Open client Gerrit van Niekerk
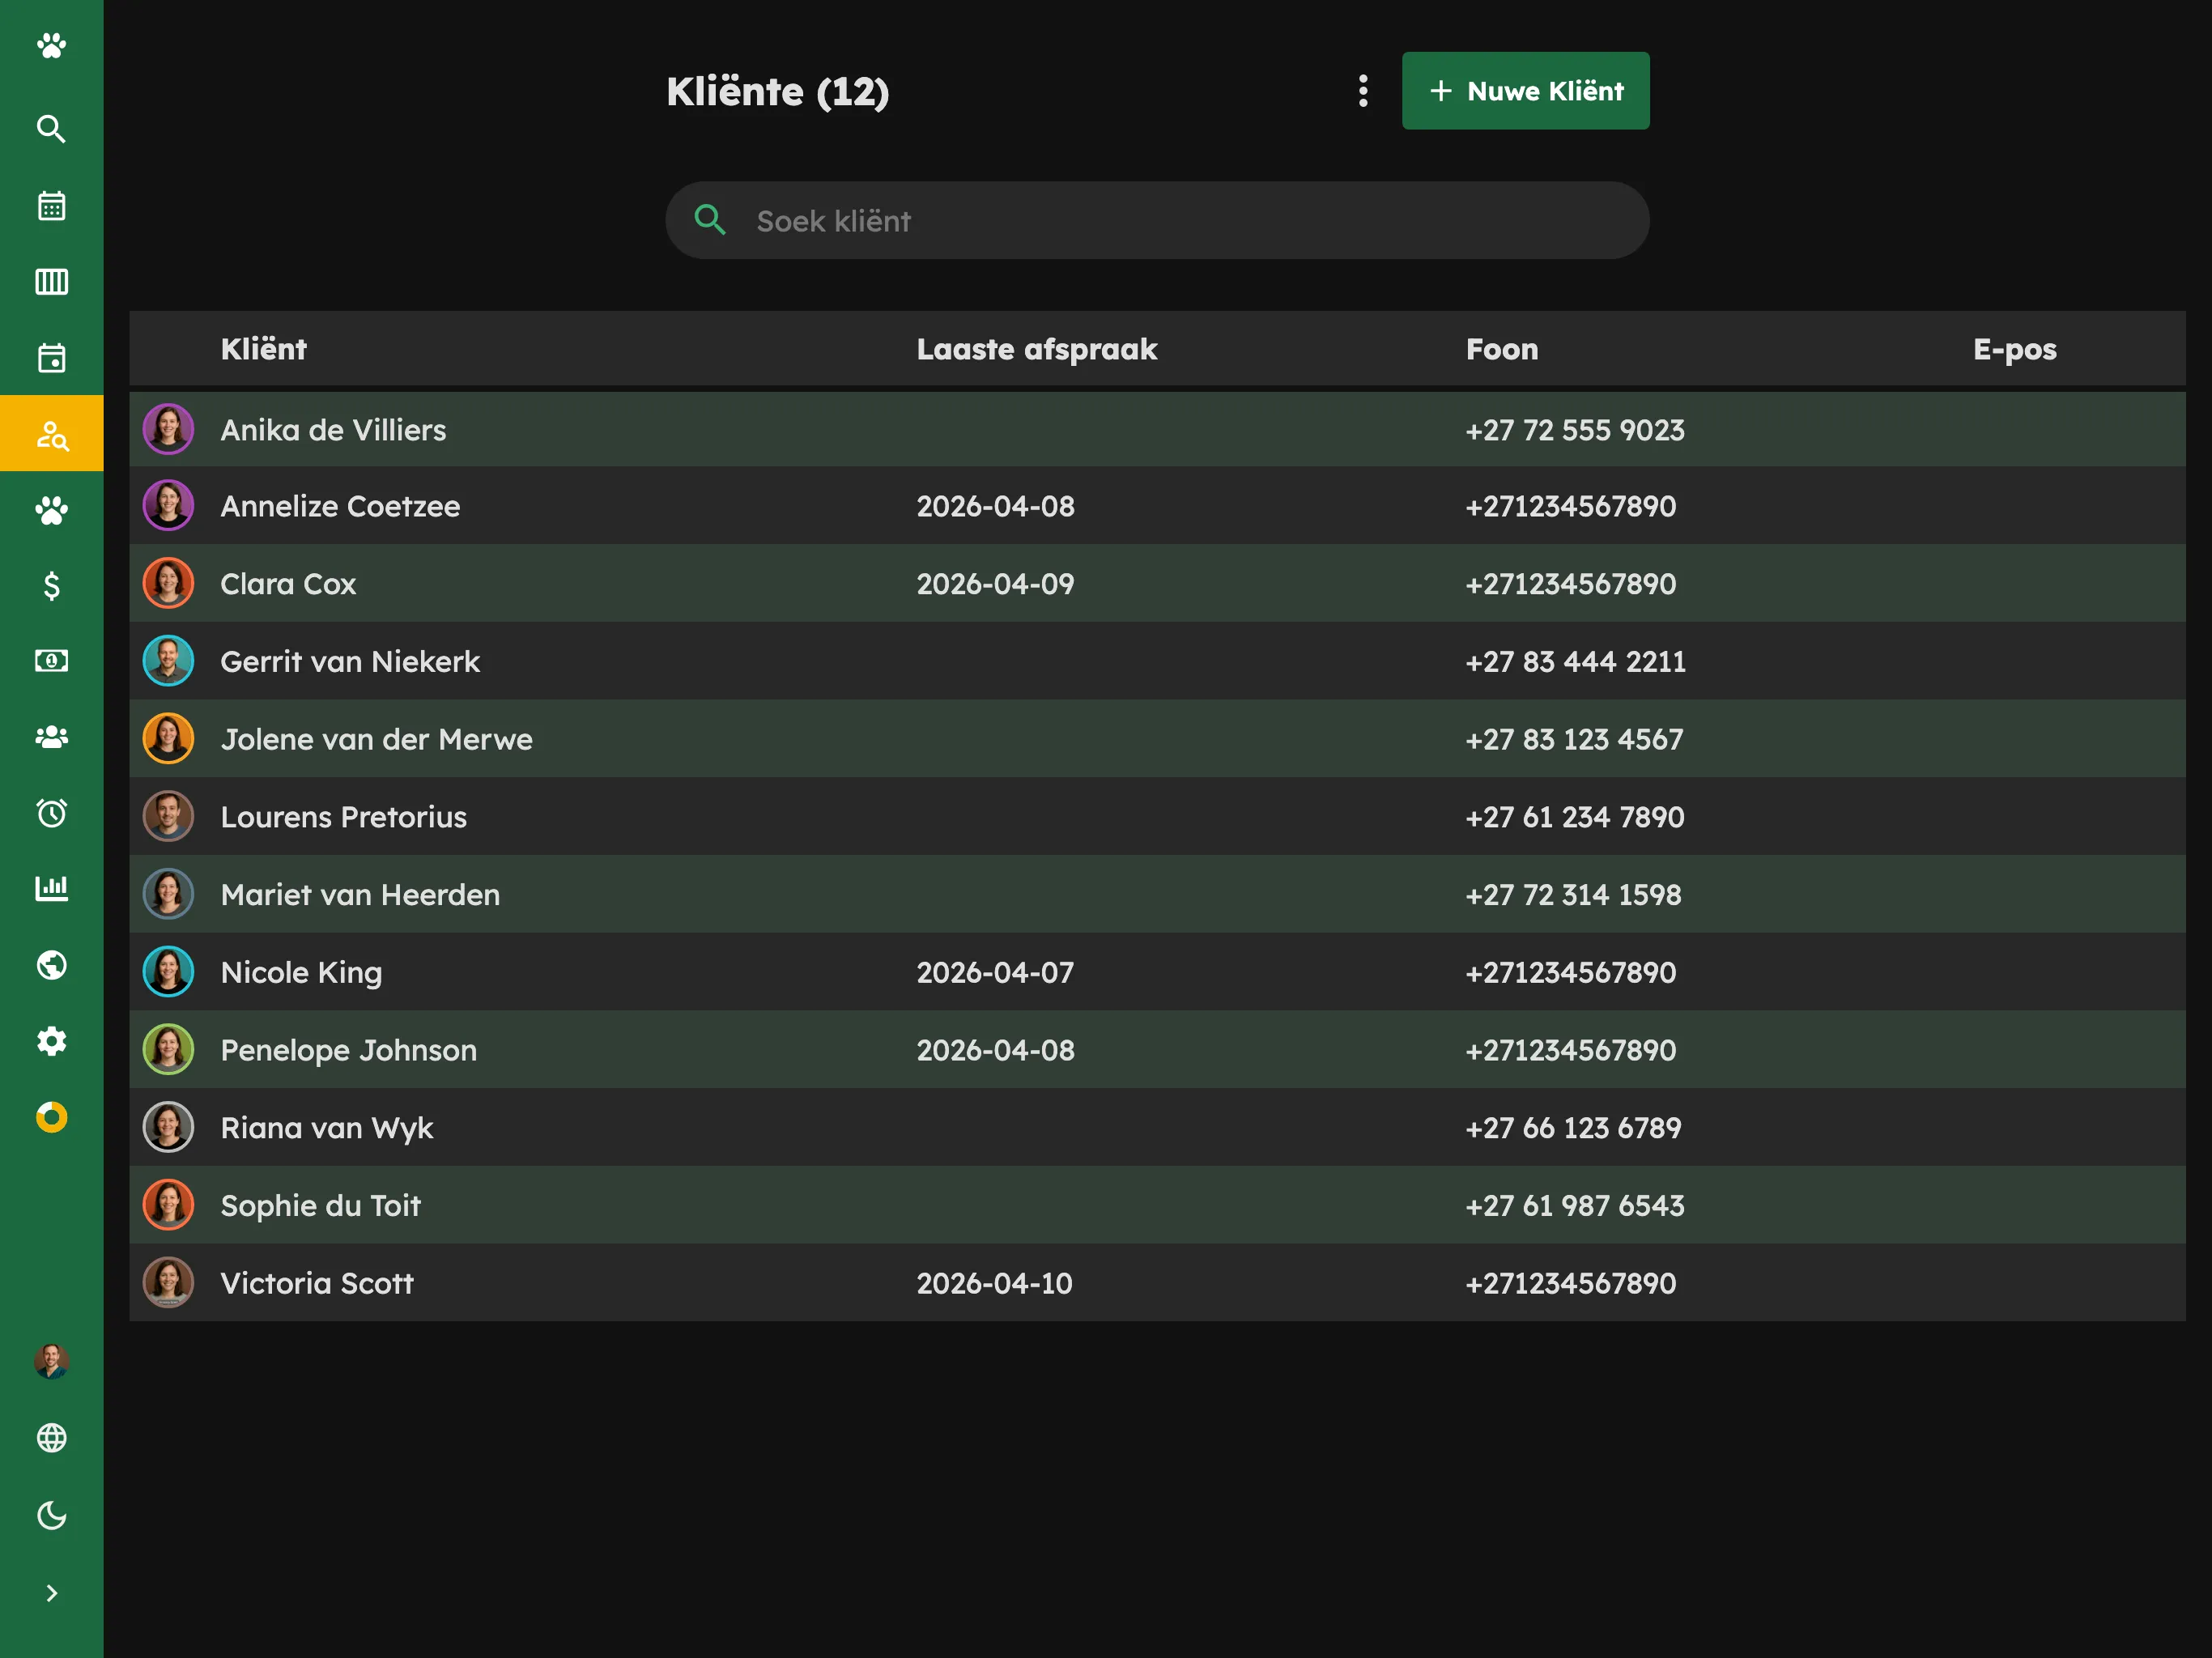The height and width of the screenshot is (1658, 2212). 1157,662
